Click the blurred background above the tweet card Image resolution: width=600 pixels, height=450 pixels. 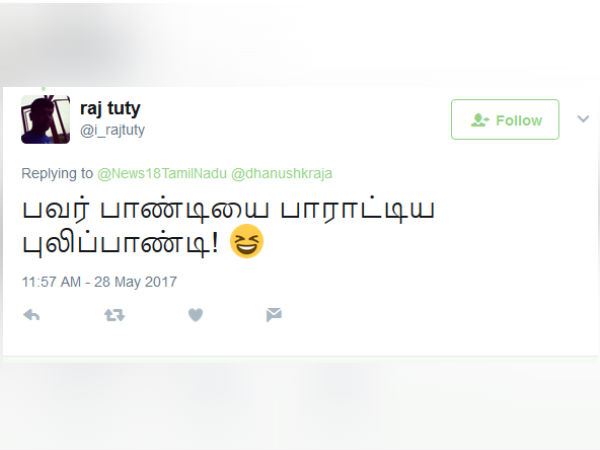[300, 42]
